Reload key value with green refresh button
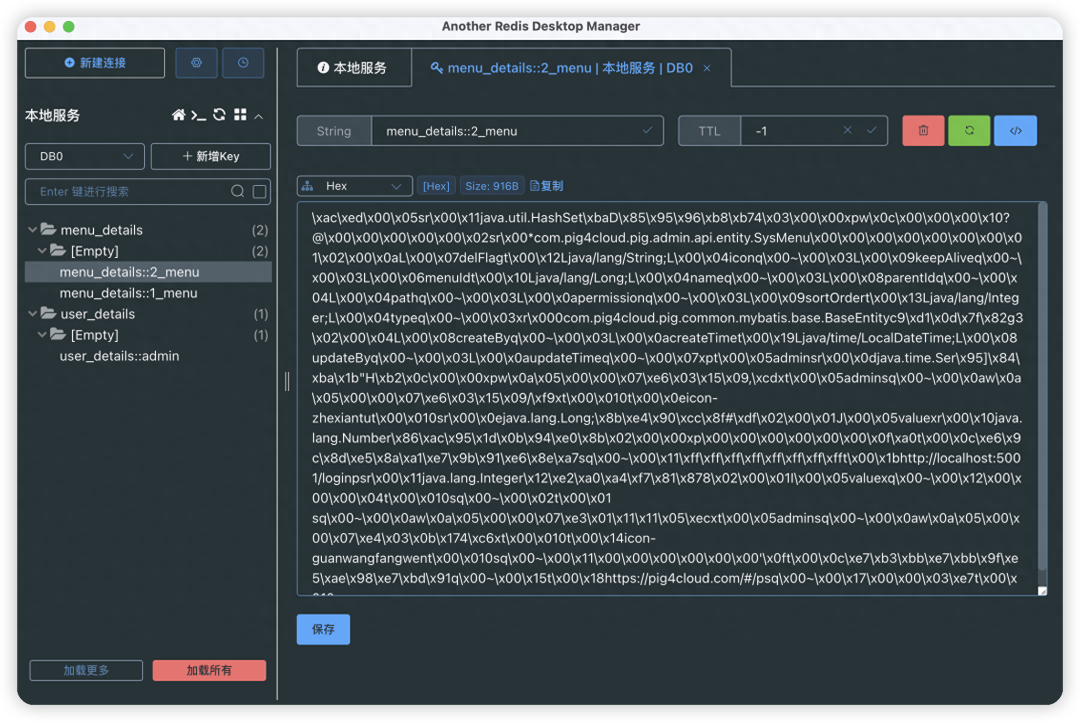1080x722 pixels. point(969,131)
